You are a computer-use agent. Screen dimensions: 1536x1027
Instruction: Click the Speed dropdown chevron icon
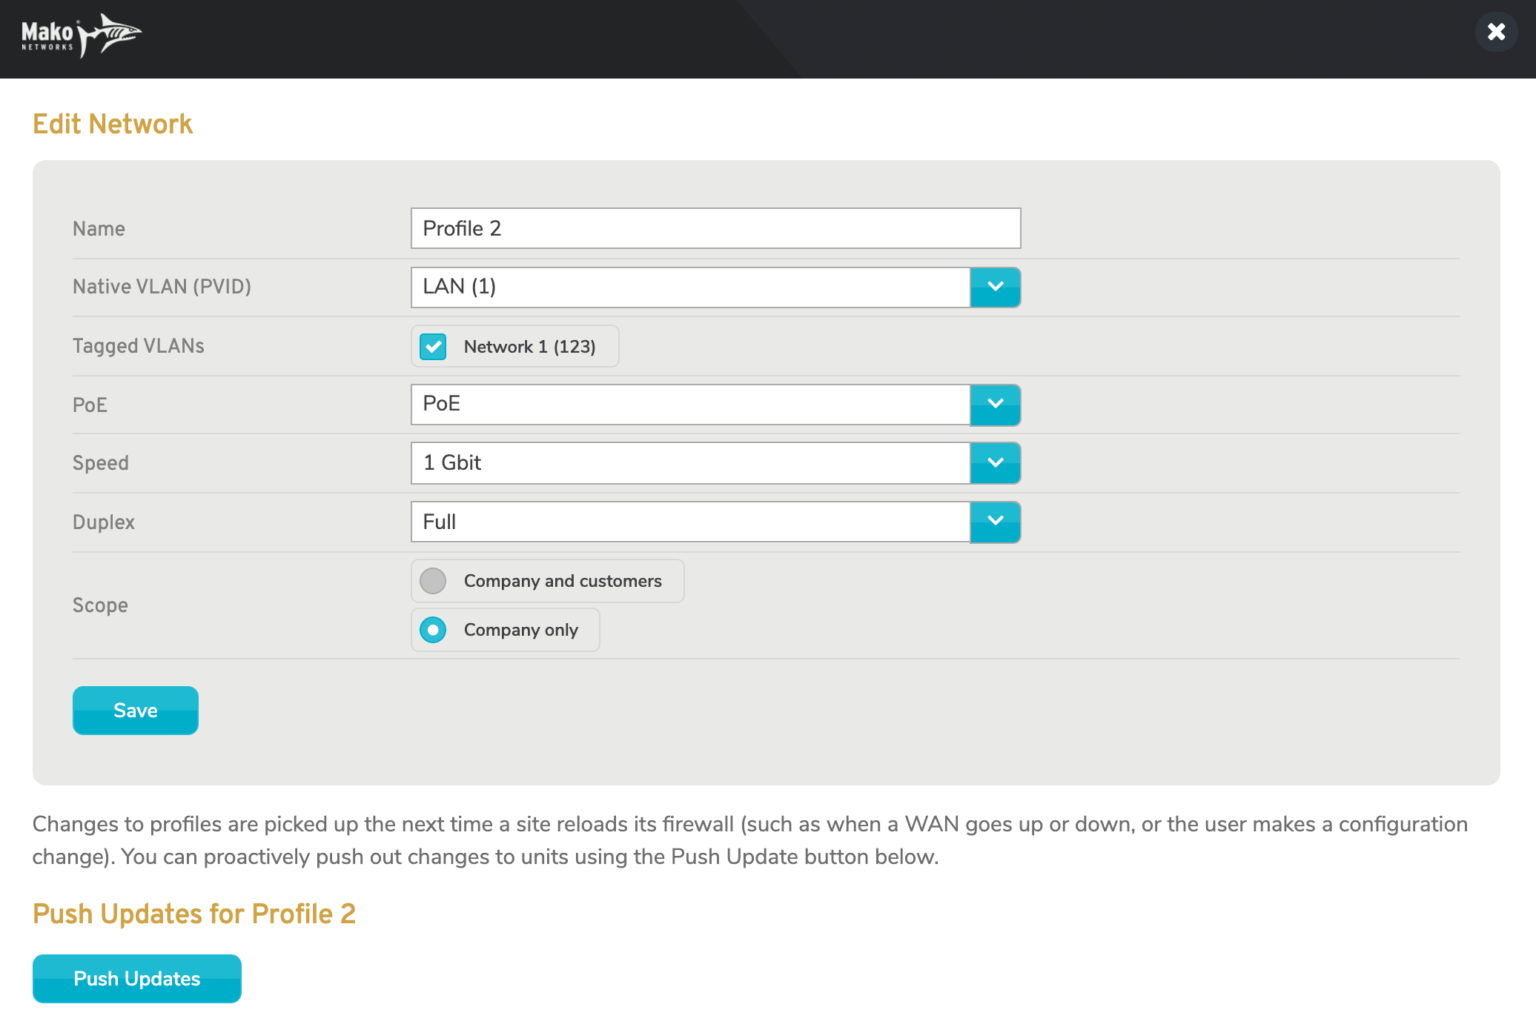point(995,462)
